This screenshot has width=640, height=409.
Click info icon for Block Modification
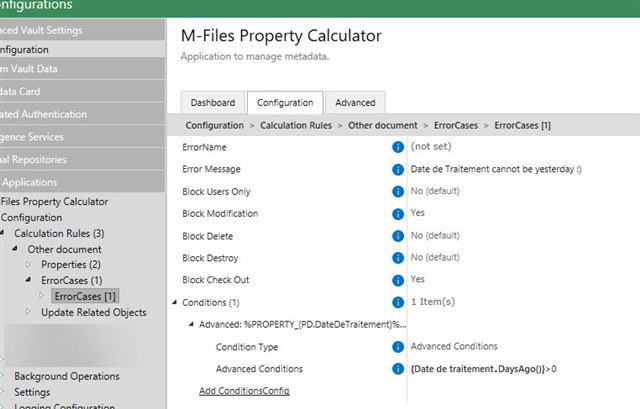(x=398, y=213)
